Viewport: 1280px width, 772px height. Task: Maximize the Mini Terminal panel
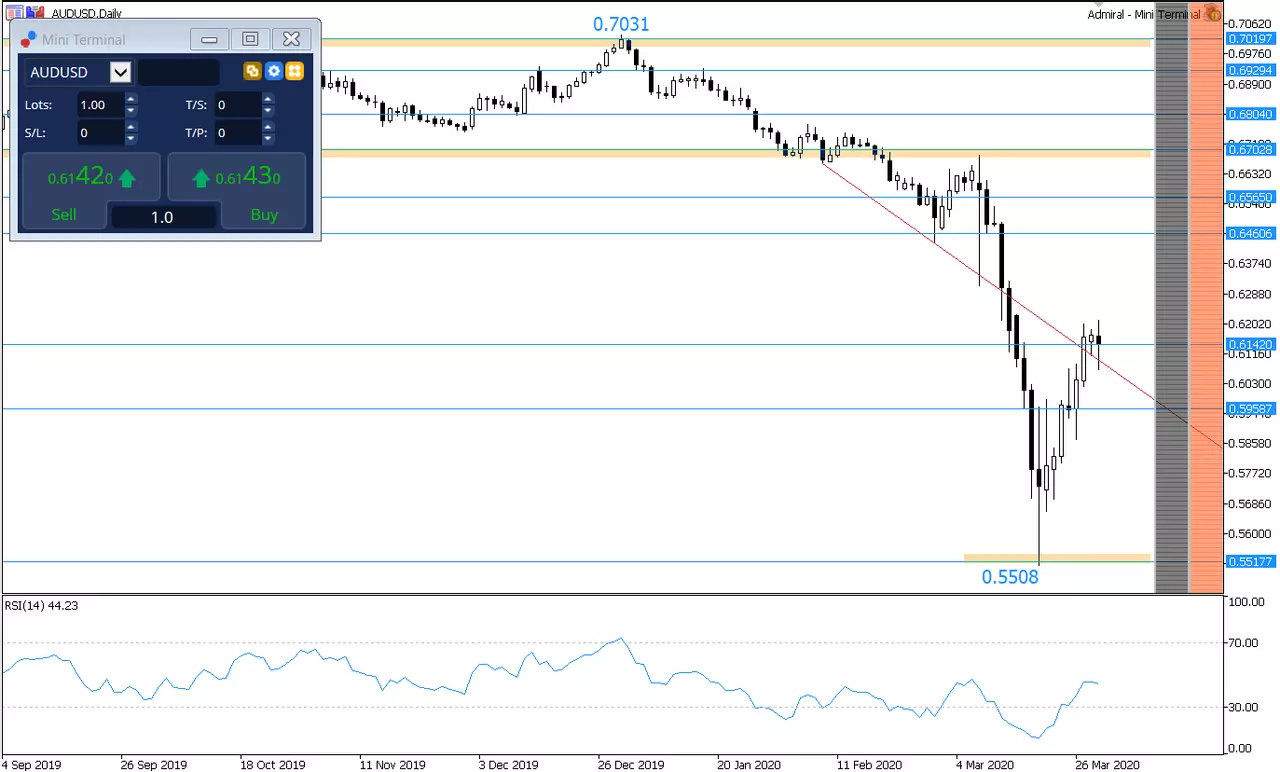click(x=250, y=39)
